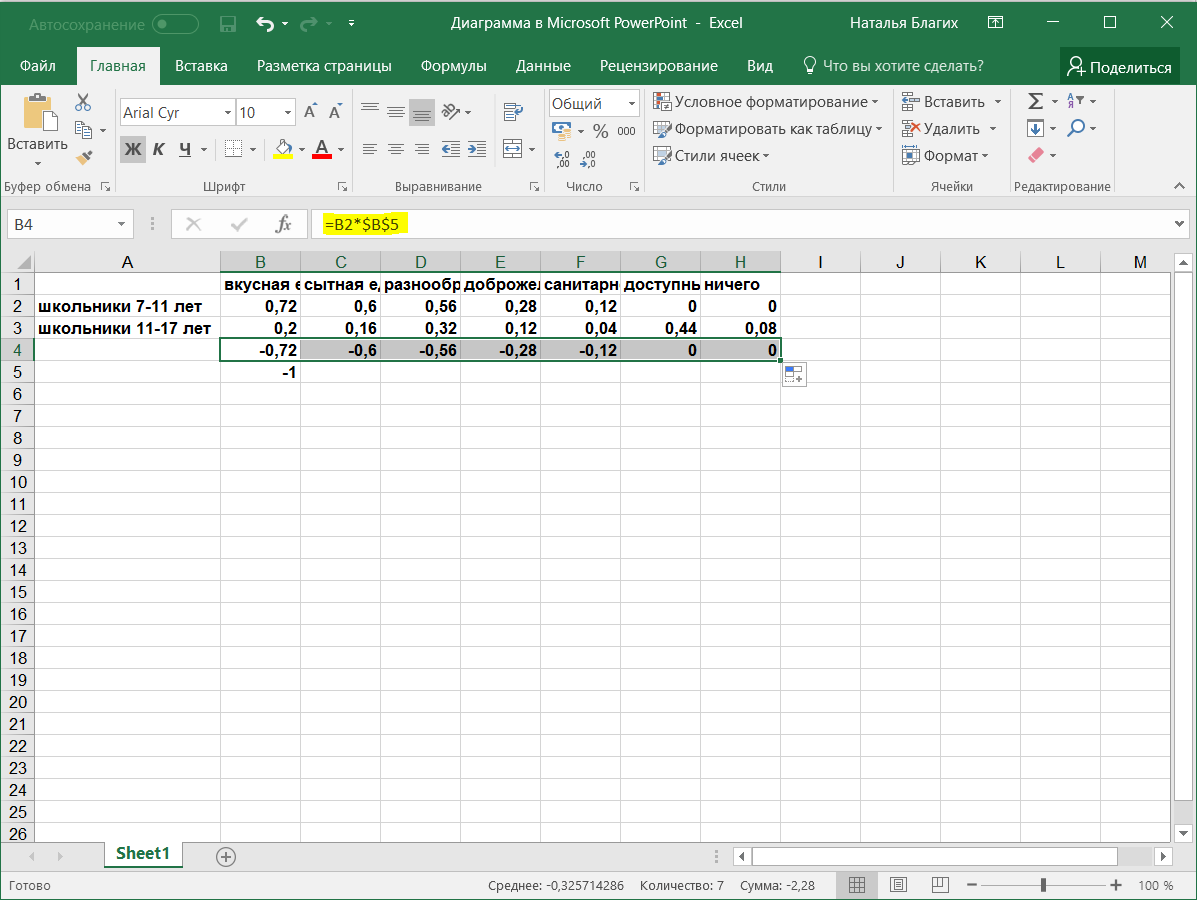Toggle Bold formatting button
This screenshot has height=900, width=1197.
click(x=132, y=150)
